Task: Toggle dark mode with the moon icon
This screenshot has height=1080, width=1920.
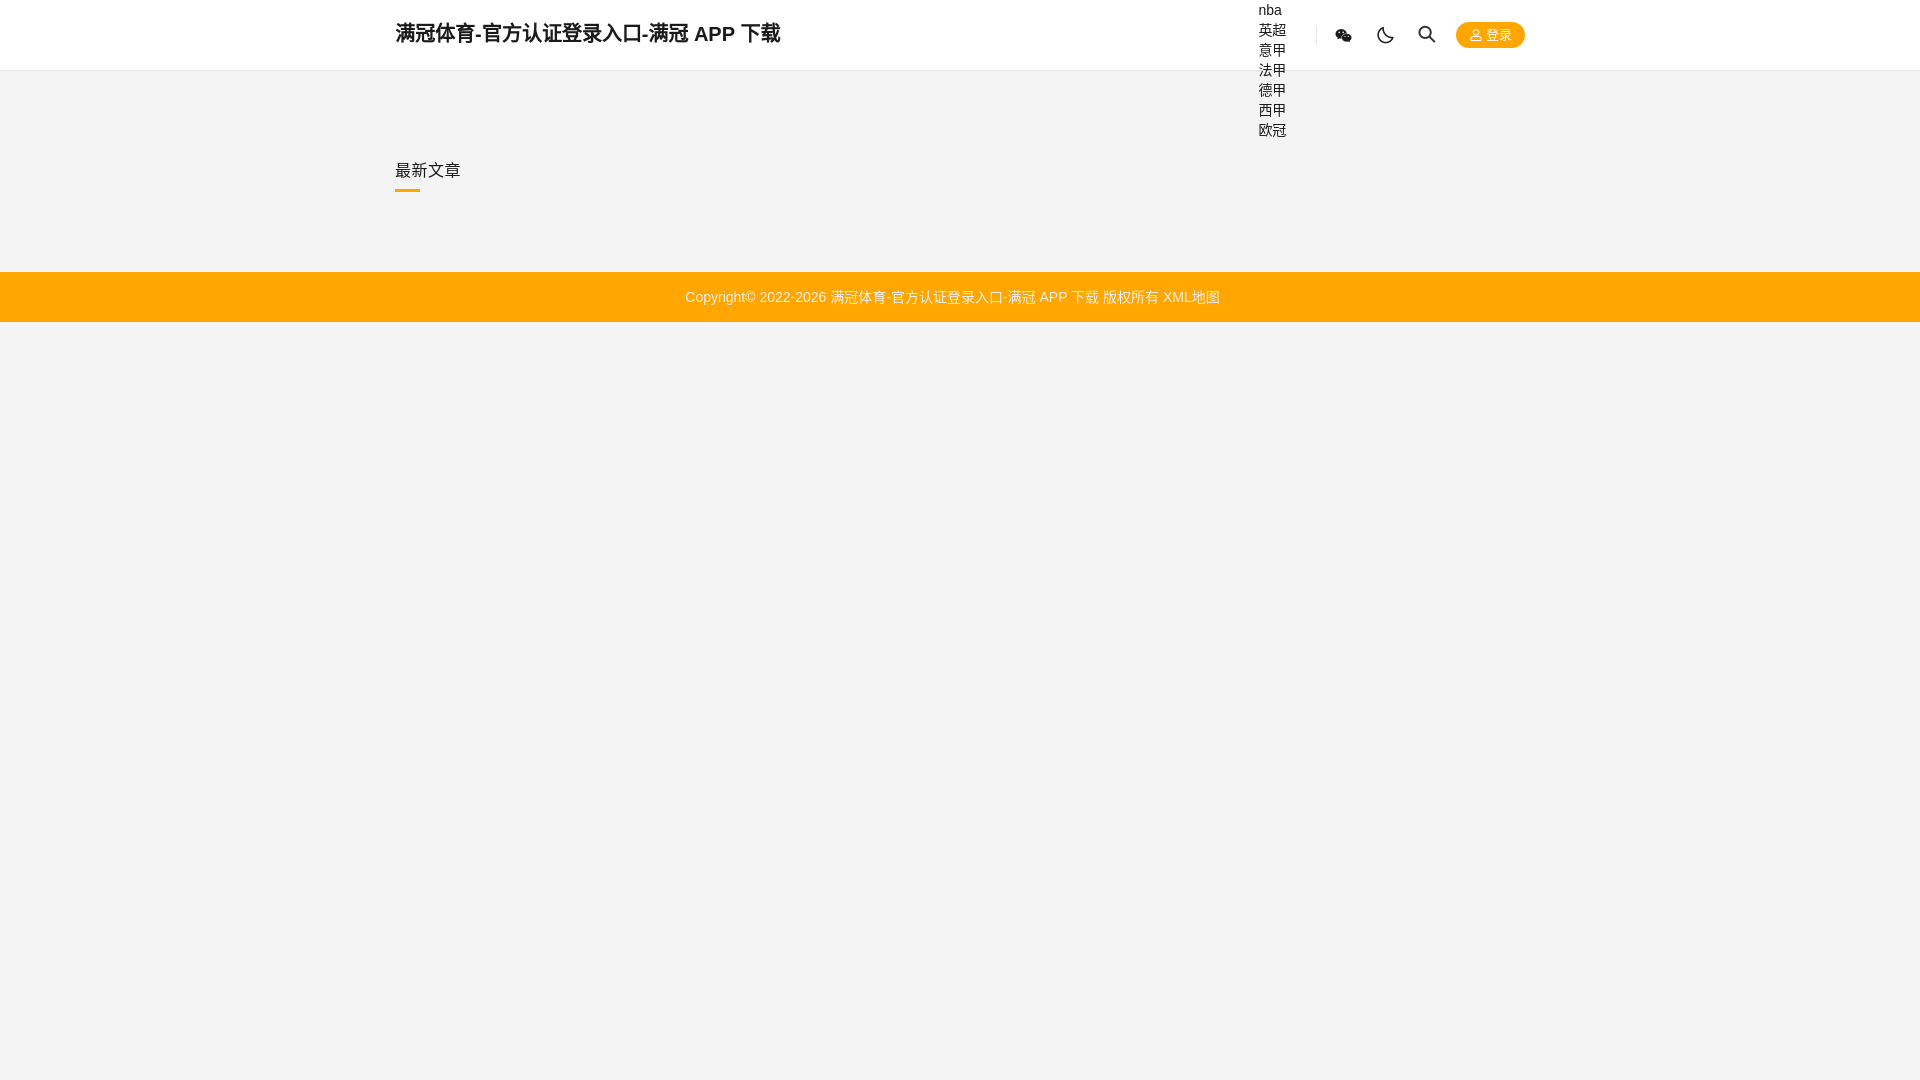Action: 1385,35
